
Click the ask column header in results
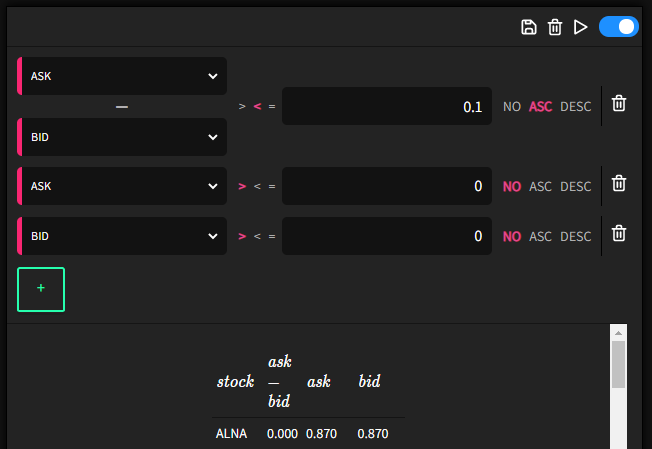click(318, 381)
